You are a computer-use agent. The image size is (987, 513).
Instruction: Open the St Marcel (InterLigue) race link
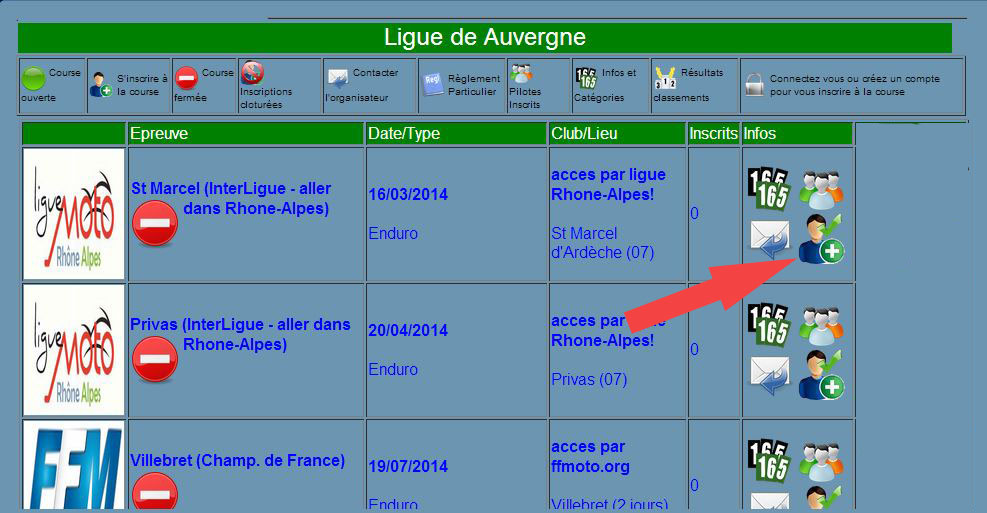(231, 198)
